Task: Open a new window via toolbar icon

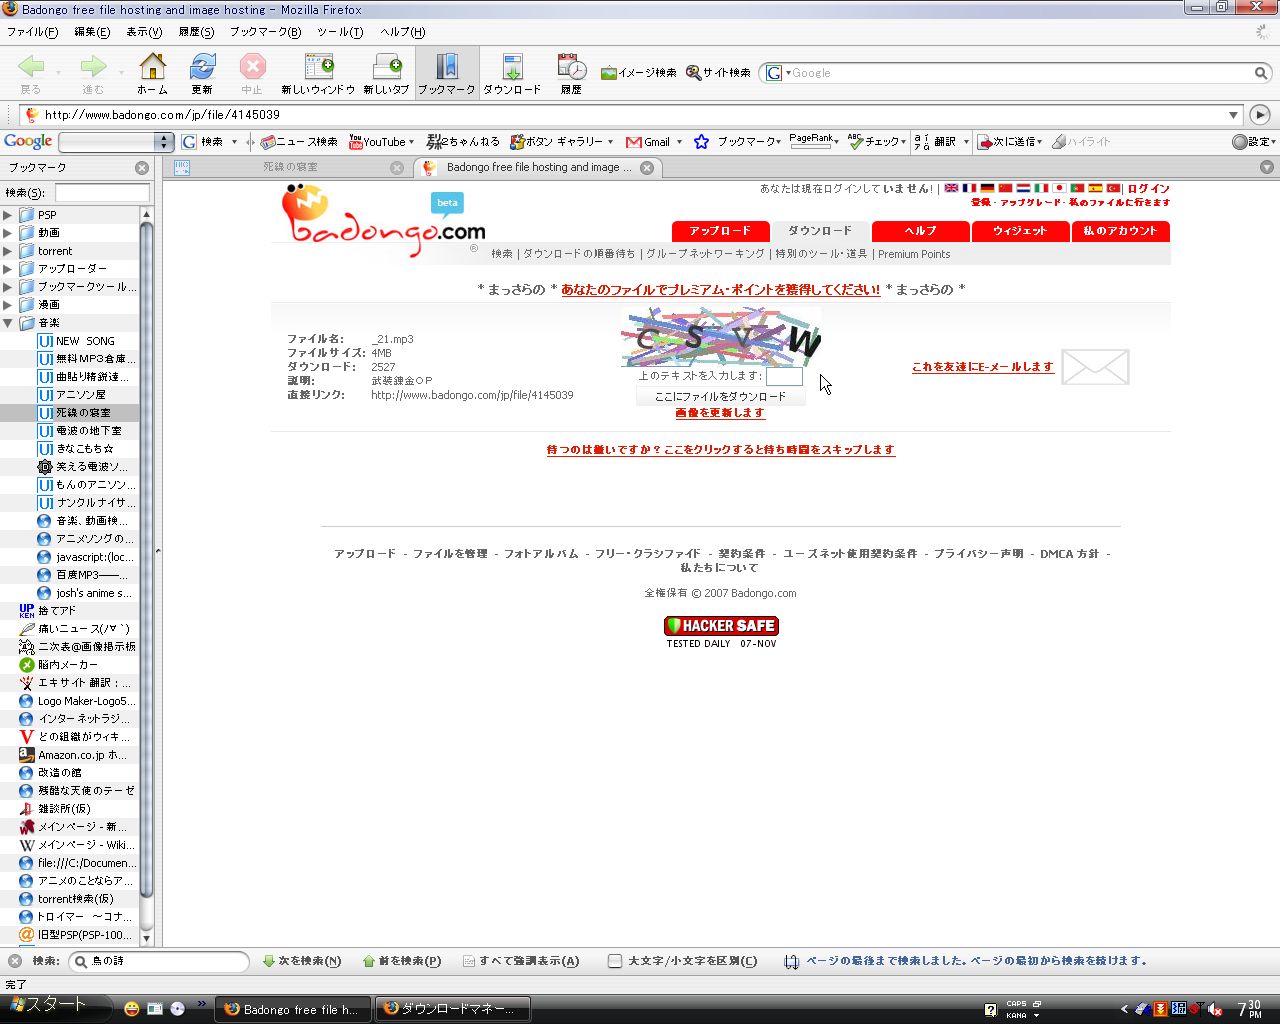Action: click(x=318, y=73)
